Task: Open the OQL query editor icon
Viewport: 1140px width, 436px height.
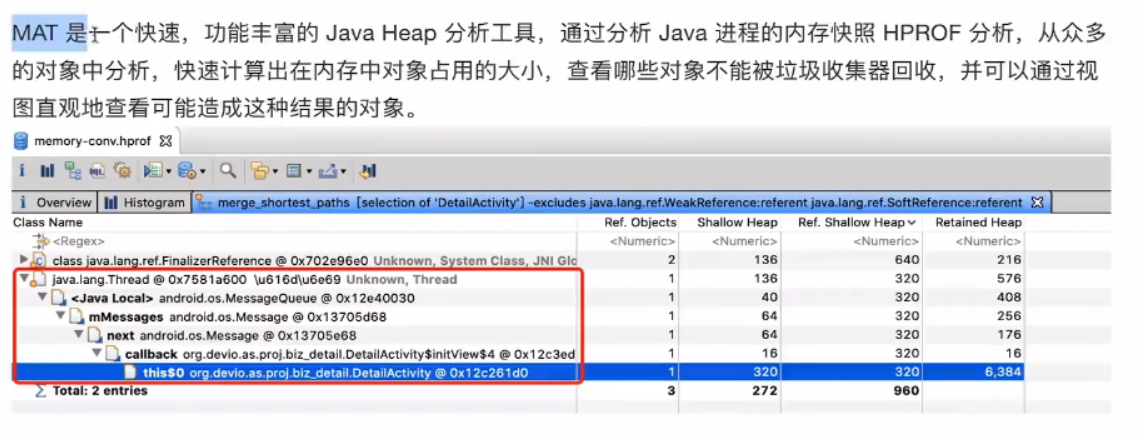Action: pos(97,171)
